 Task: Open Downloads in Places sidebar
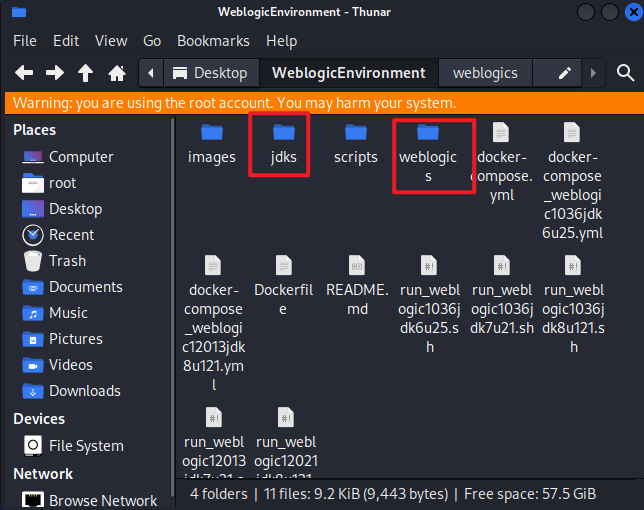[71, 391]
